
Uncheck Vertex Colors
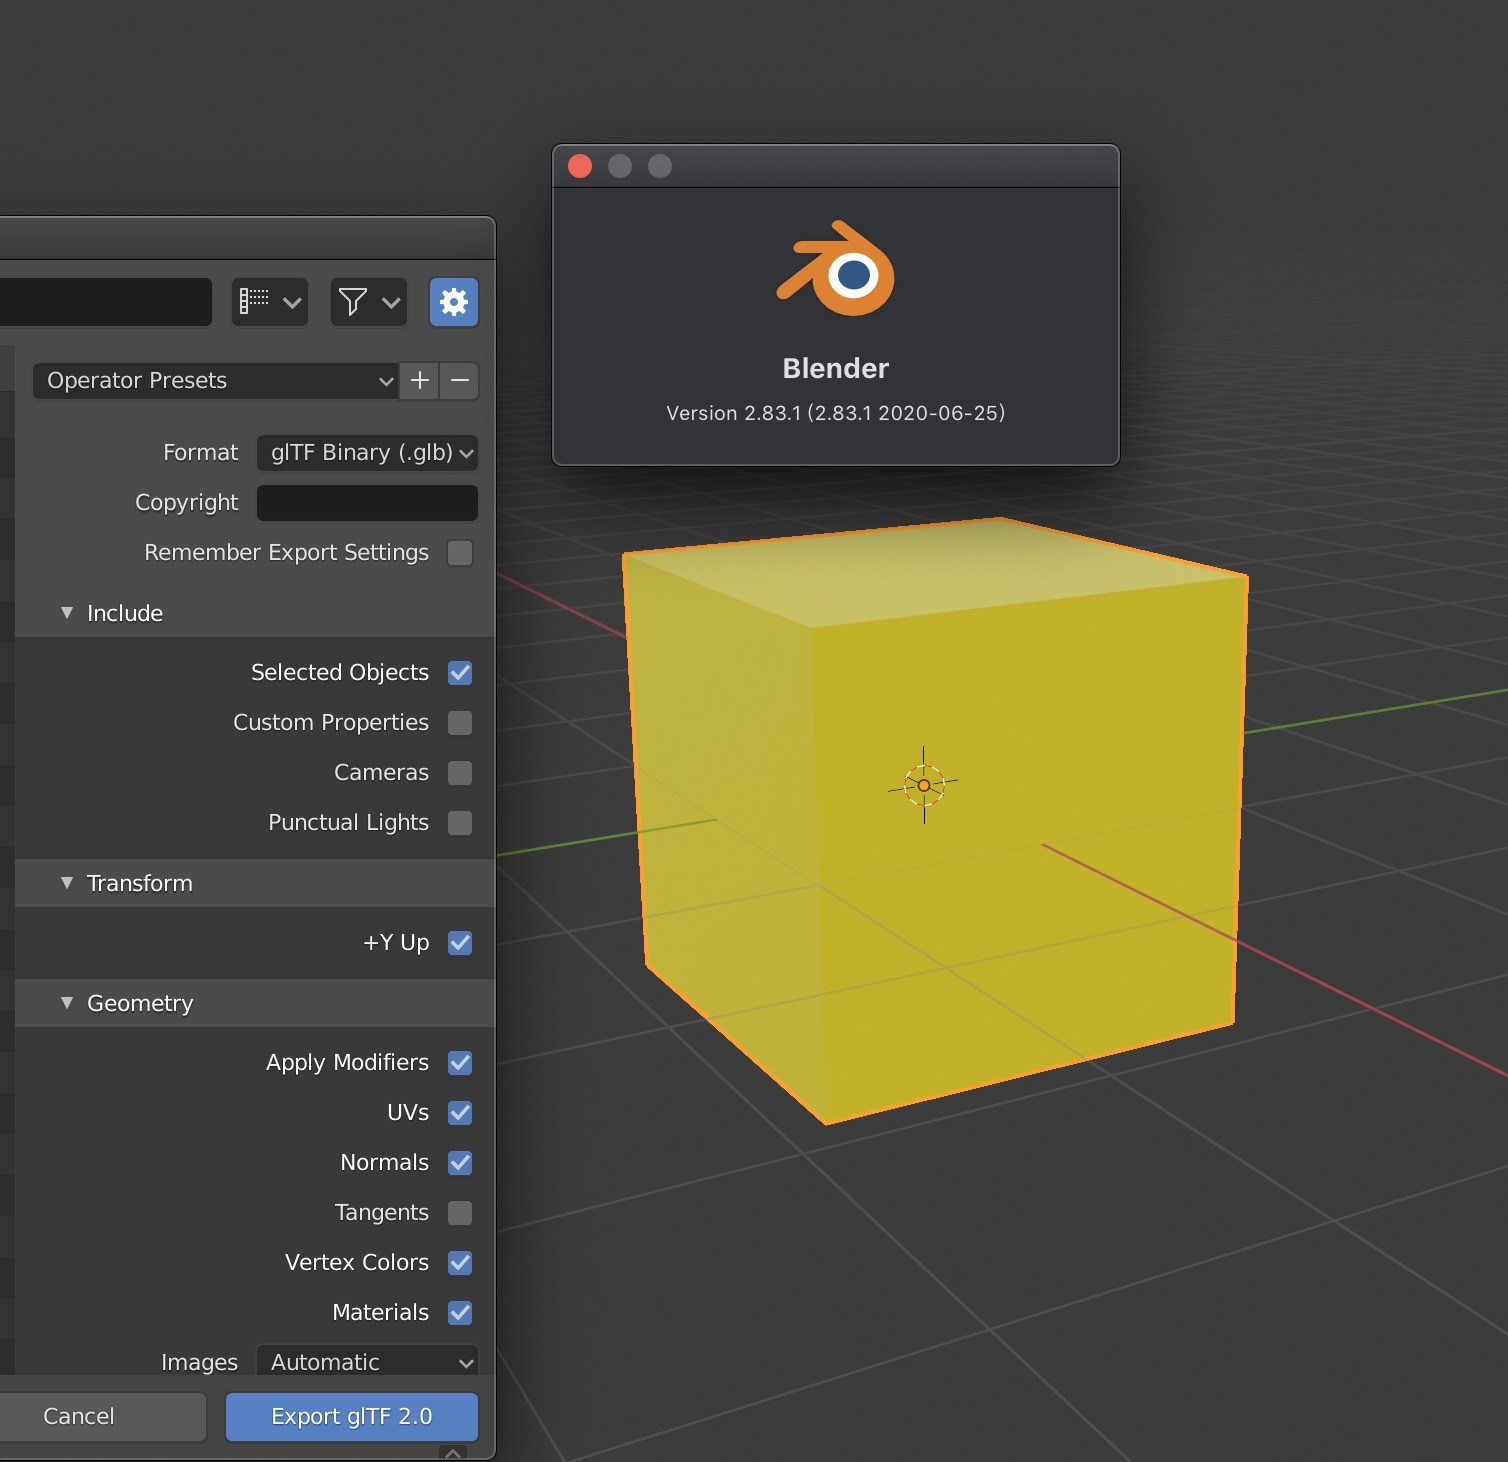(460, 1263)
